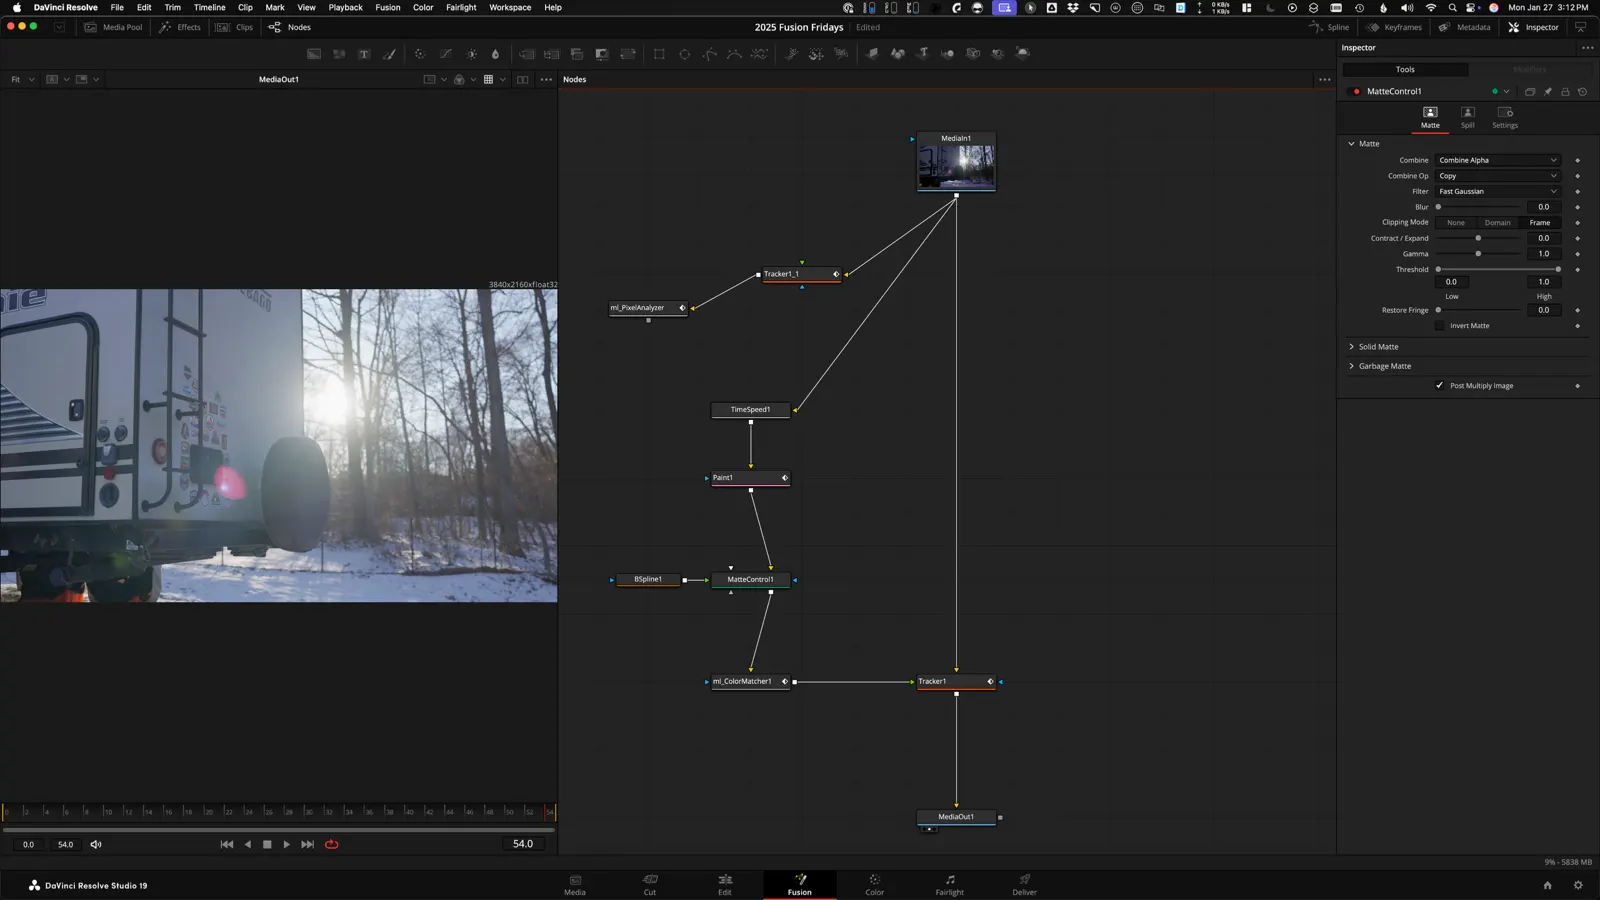Open the Inspector panel options menu
This screenshot has width=1600, height=900.
tap(1587, 48)
